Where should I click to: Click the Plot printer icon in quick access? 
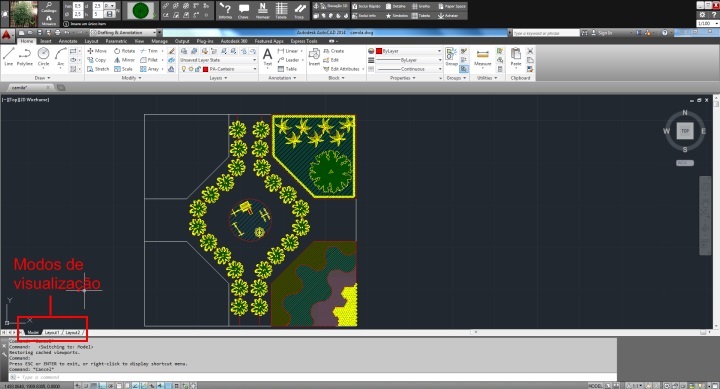pyautogui.click(x=57, y=33)
